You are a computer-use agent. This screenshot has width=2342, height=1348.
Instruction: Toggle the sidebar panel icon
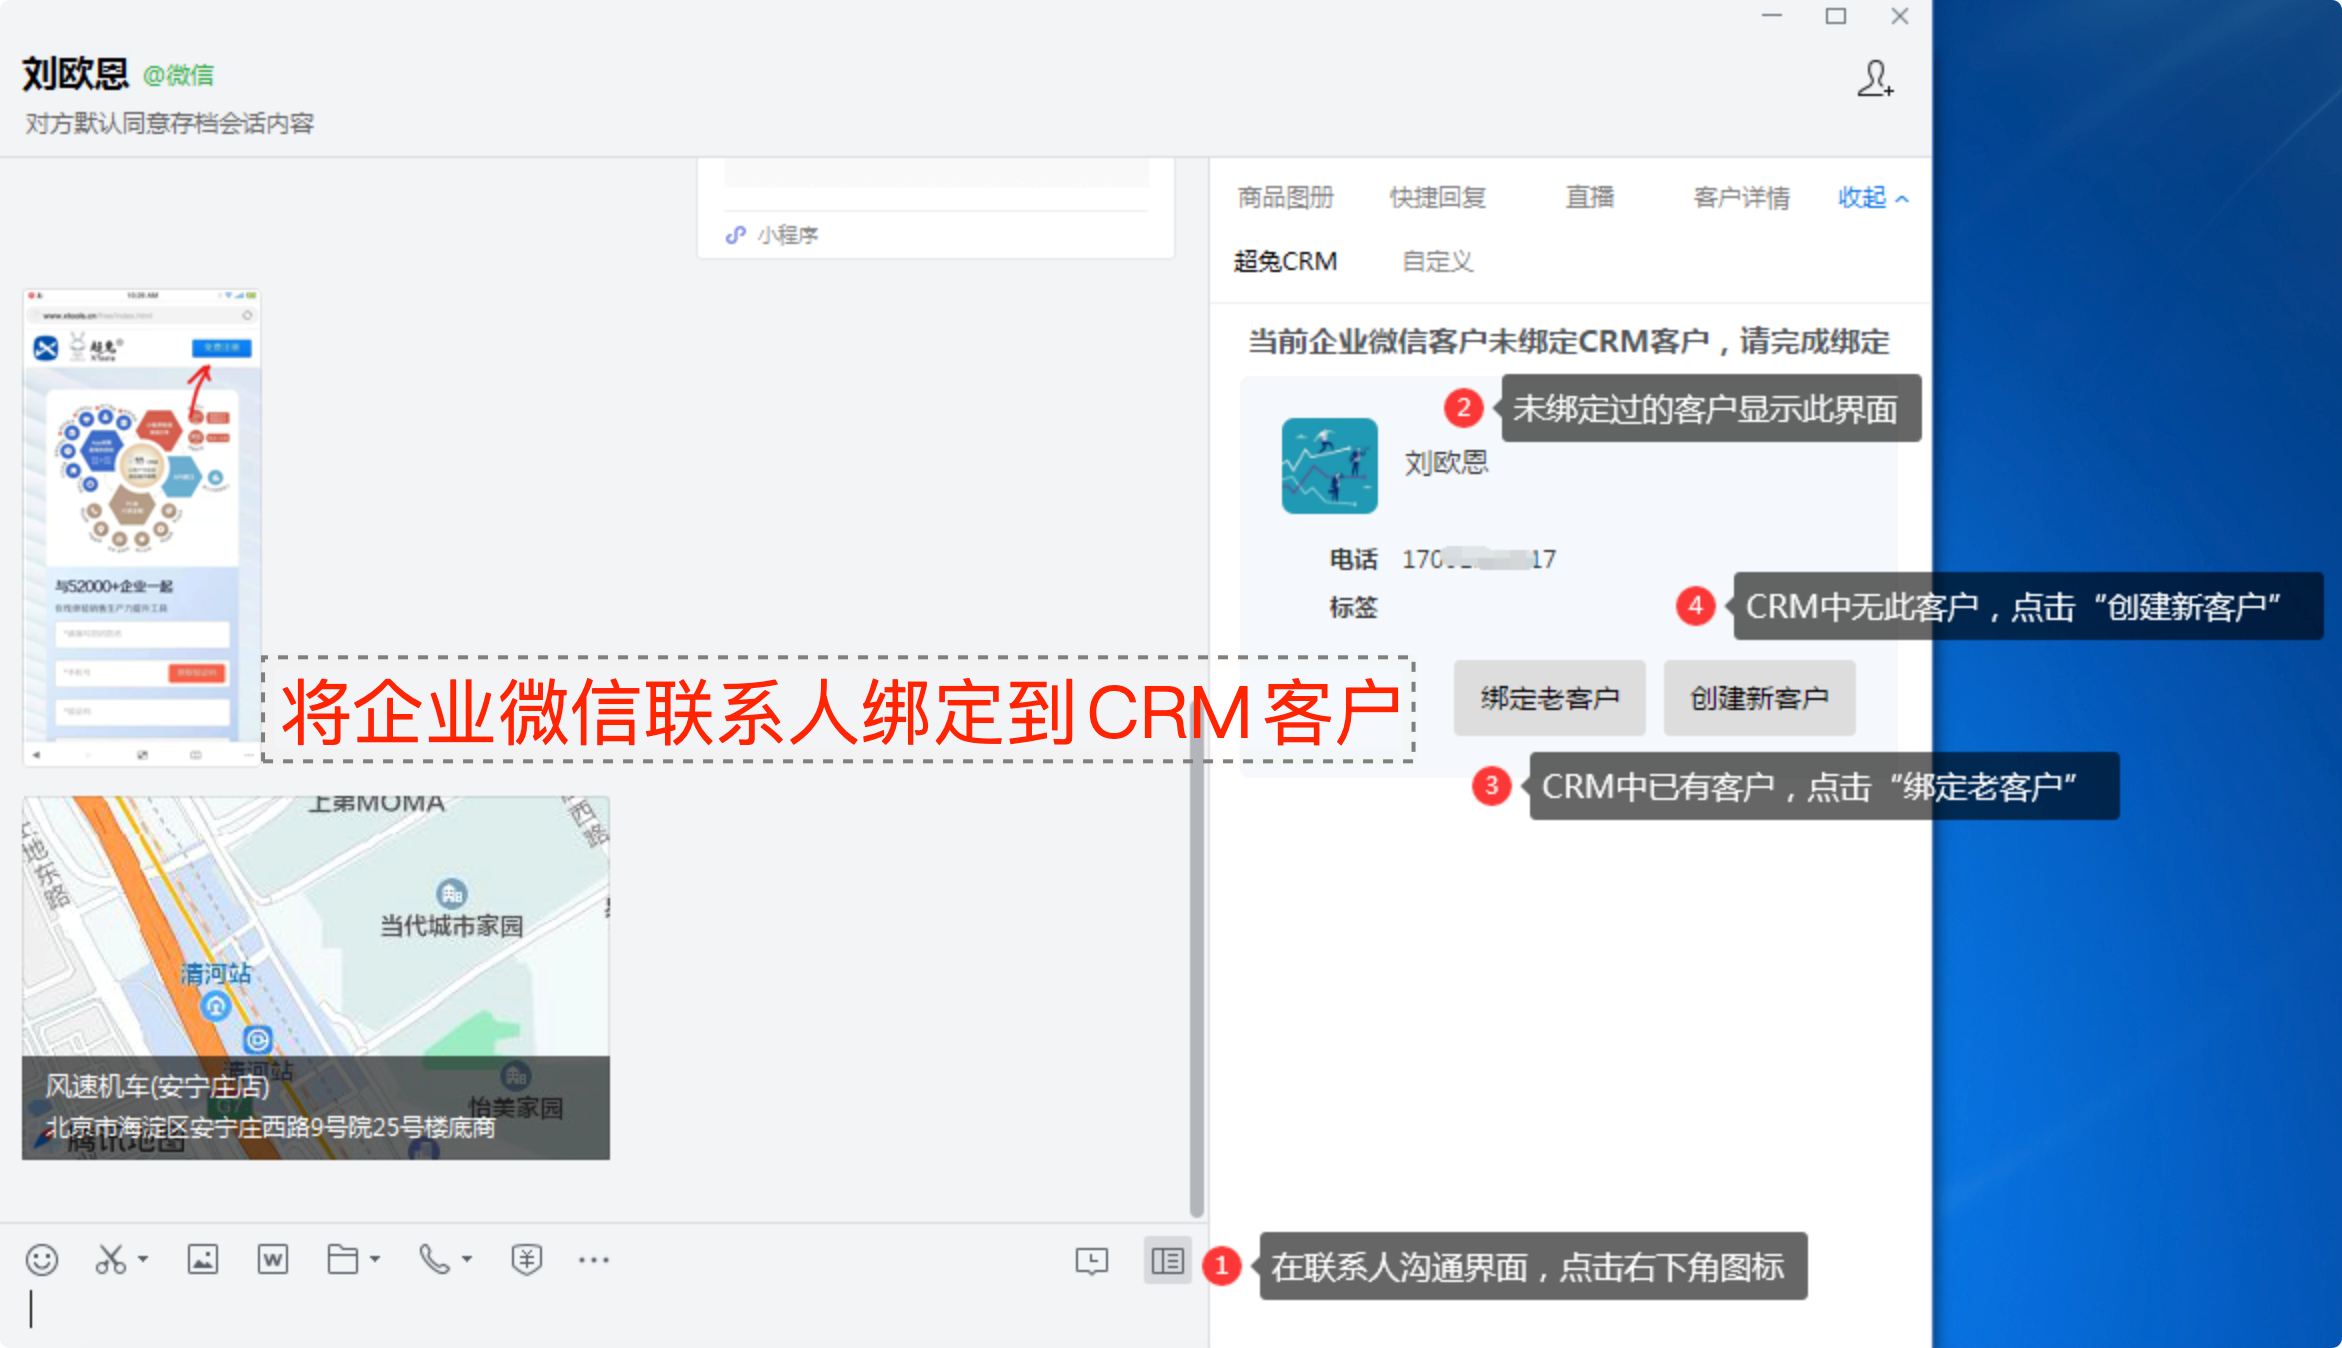(x=1167, y=1261)
